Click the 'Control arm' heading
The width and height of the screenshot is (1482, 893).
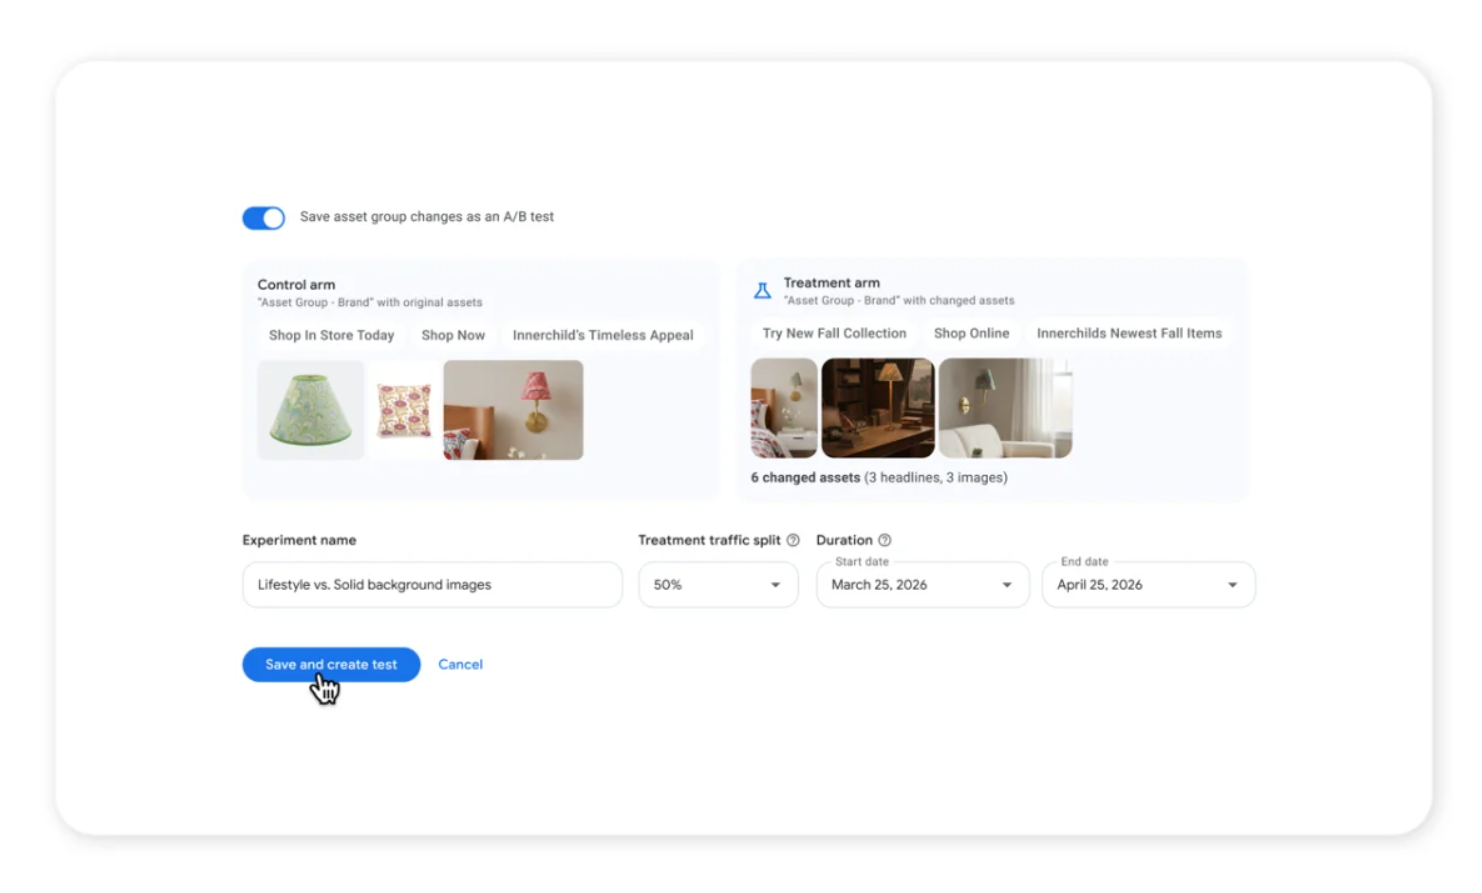[x=296, y=285]
